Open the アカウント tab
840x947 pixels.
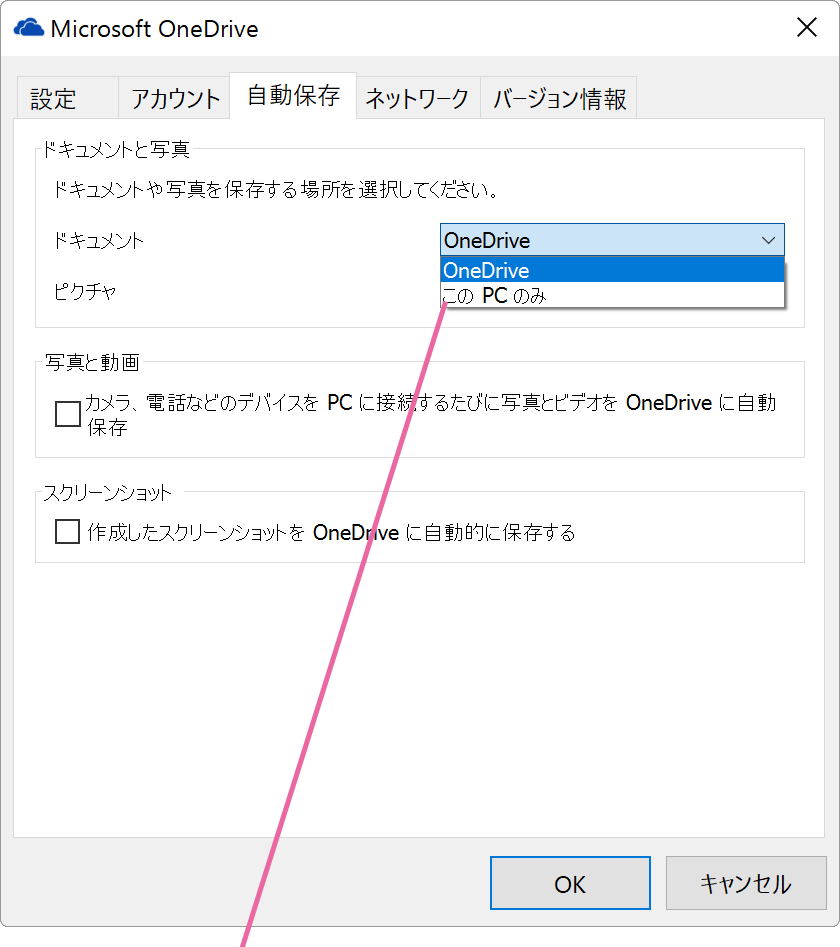click(175, 98)
